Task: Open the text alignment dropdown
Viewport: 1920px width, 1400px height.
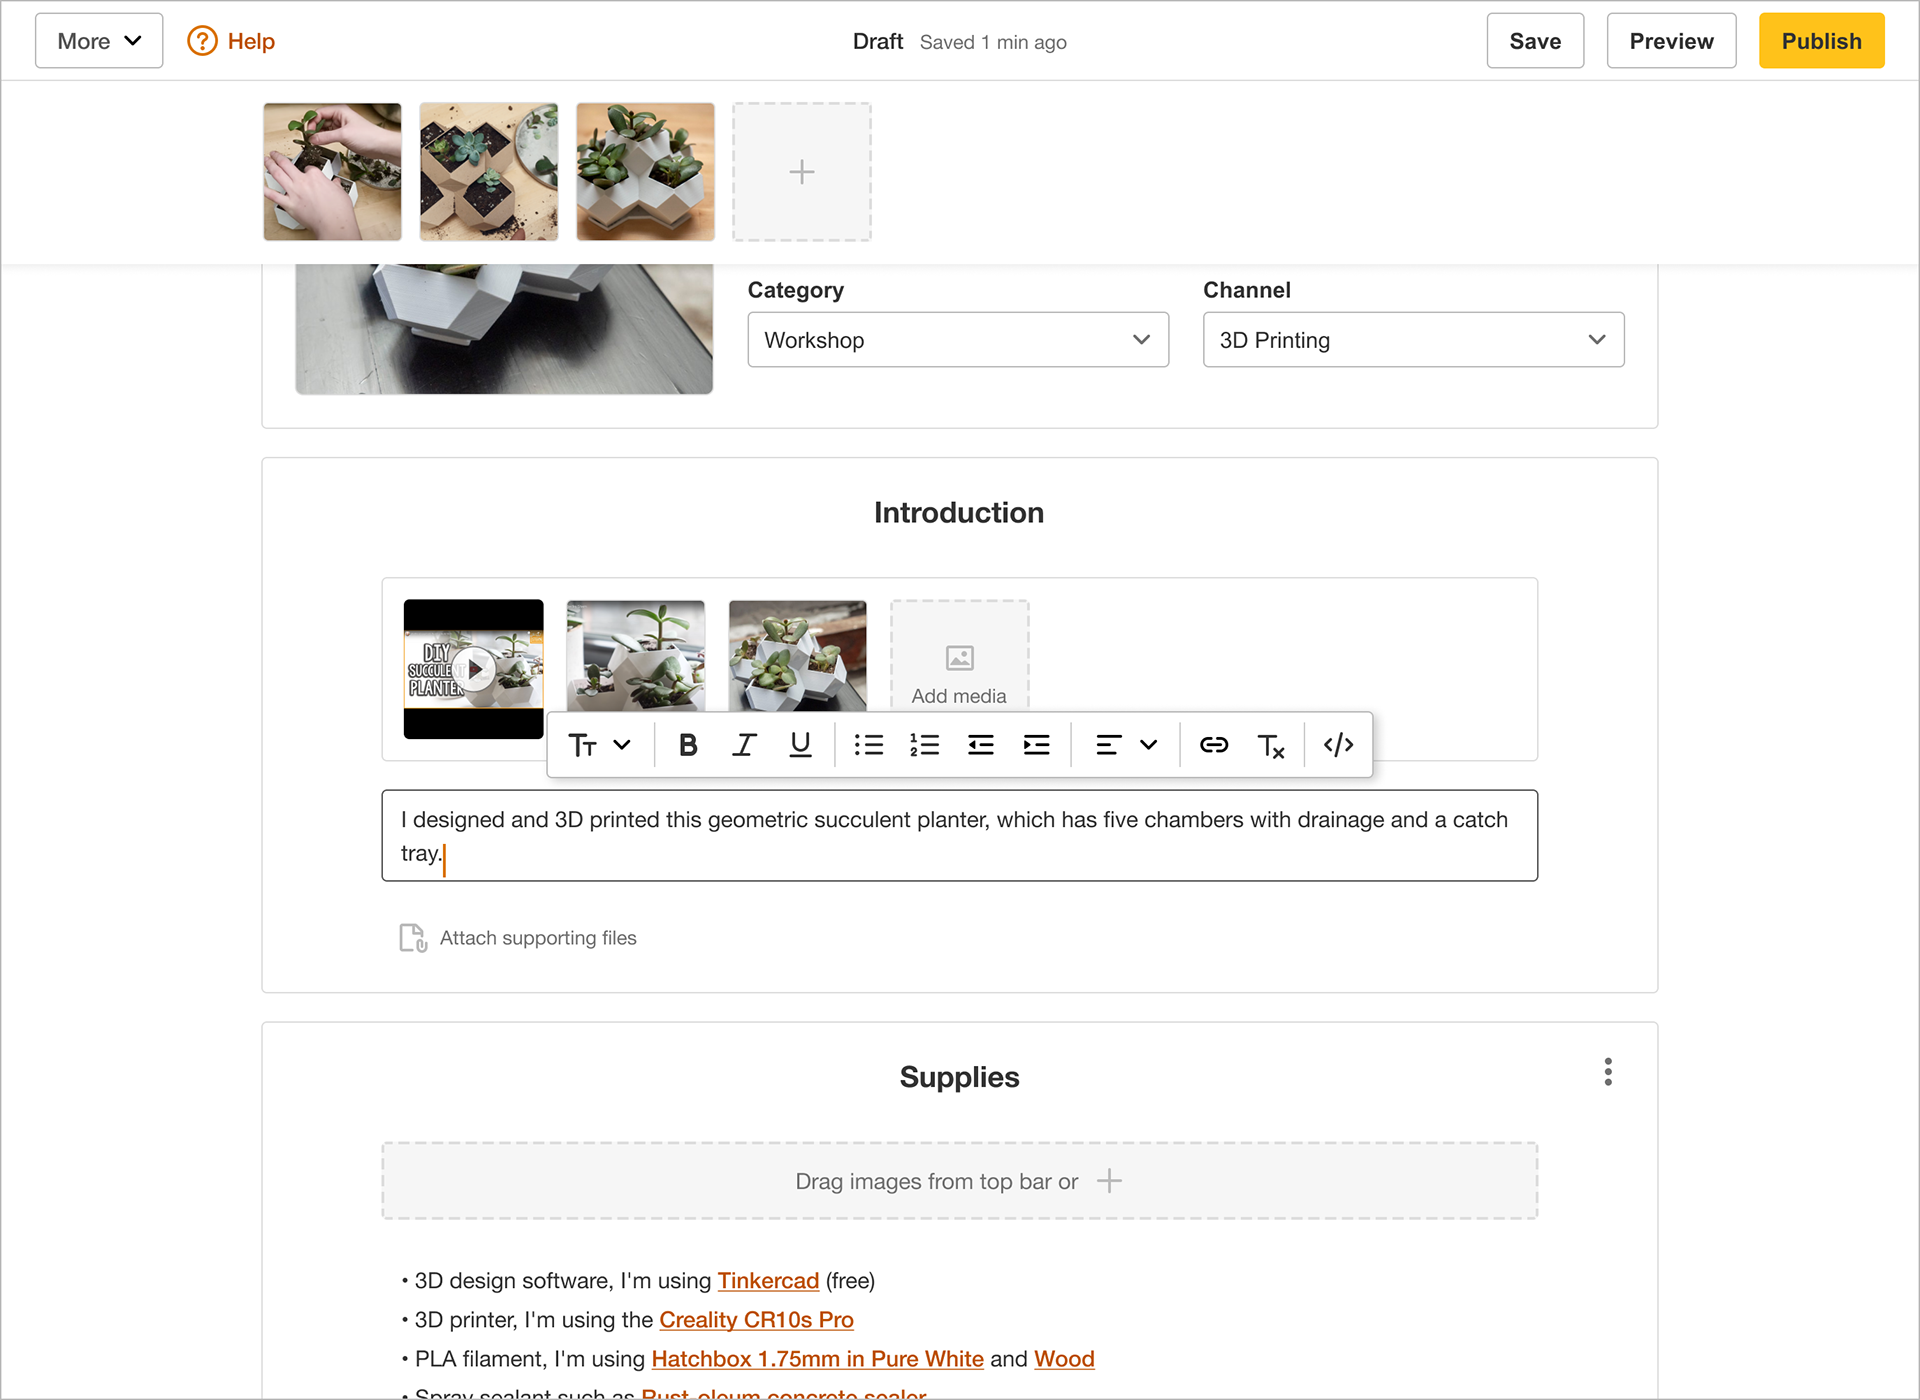Action: click(1127, 745)
